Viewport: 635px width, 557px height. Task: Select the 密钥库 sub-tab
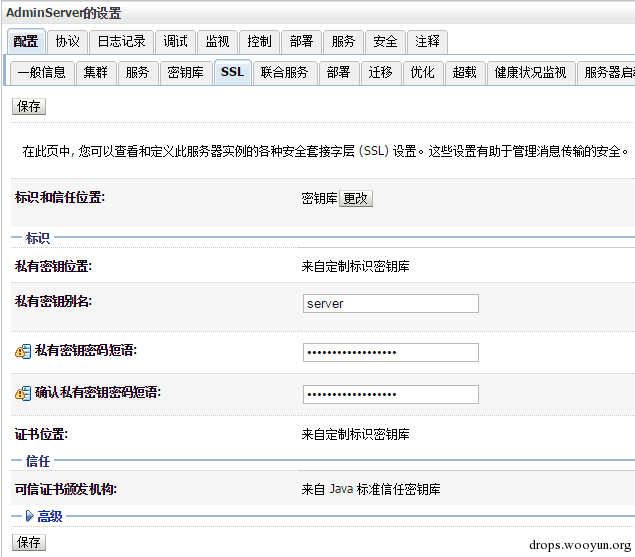point(186,73)
